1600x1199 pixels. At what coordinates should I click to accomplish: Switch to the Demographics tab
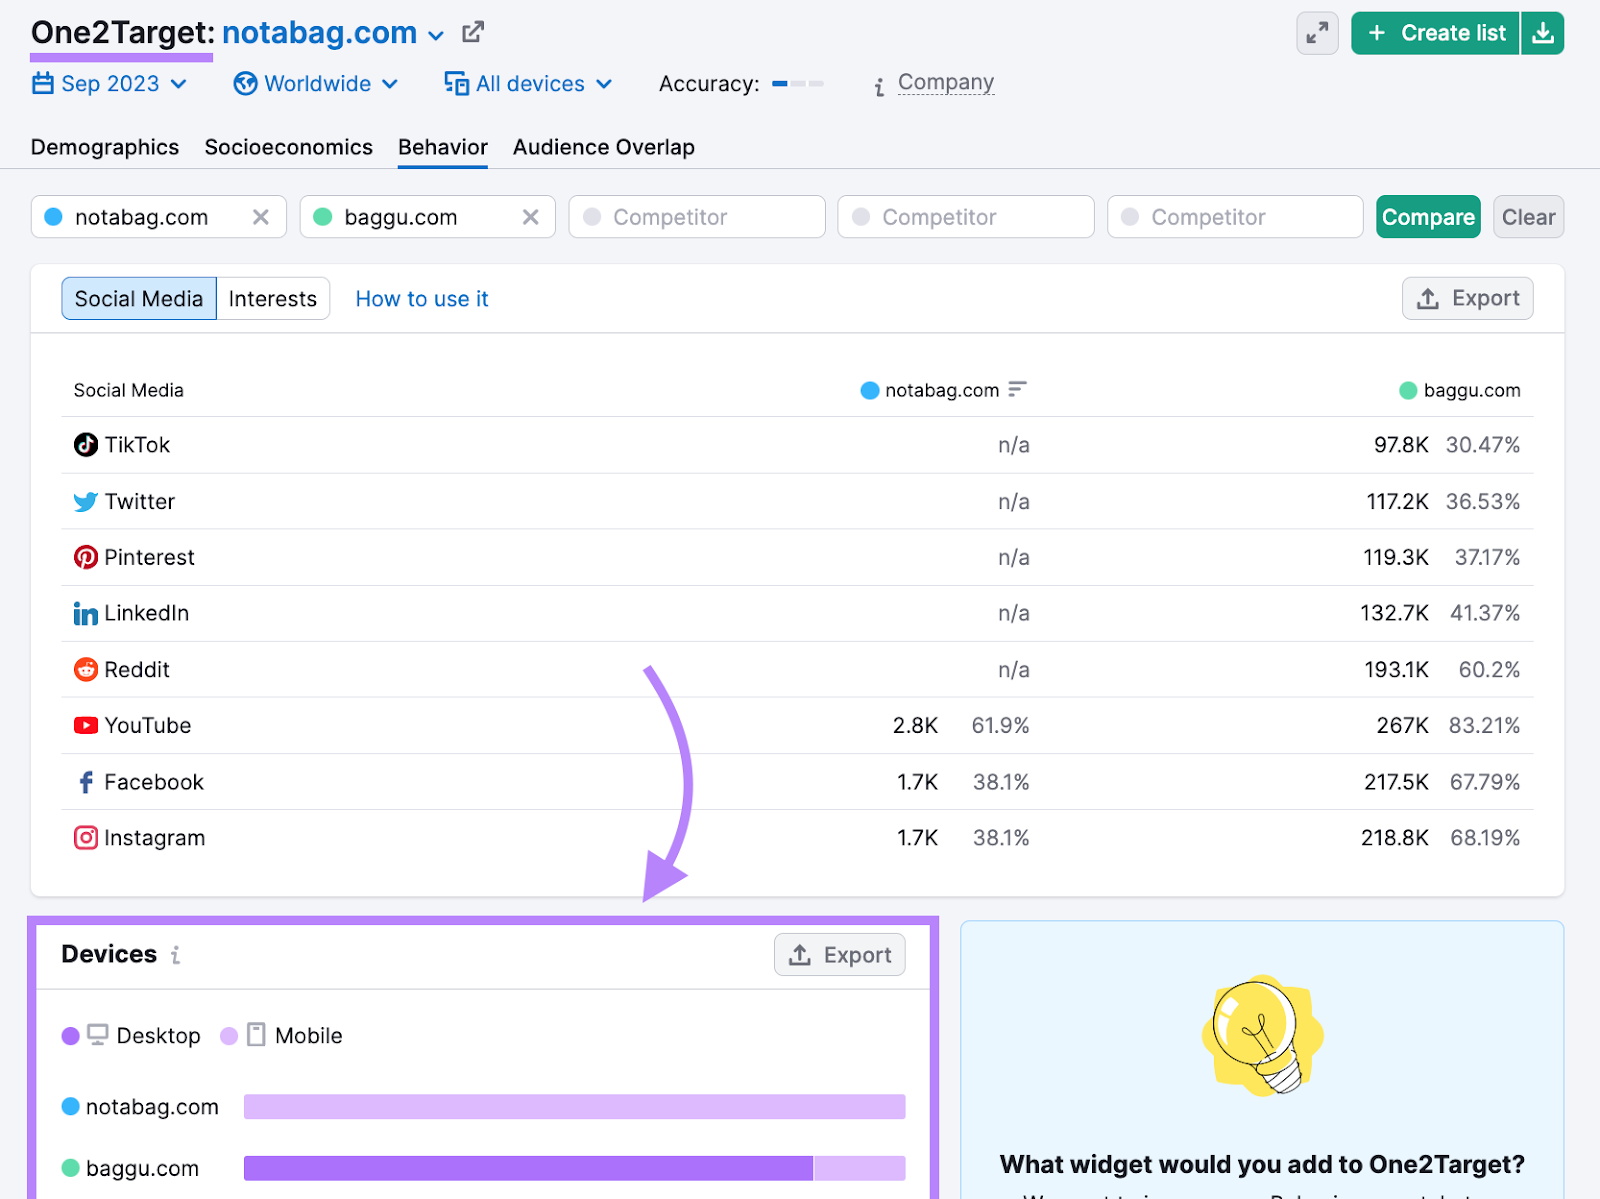click(105, 147)
